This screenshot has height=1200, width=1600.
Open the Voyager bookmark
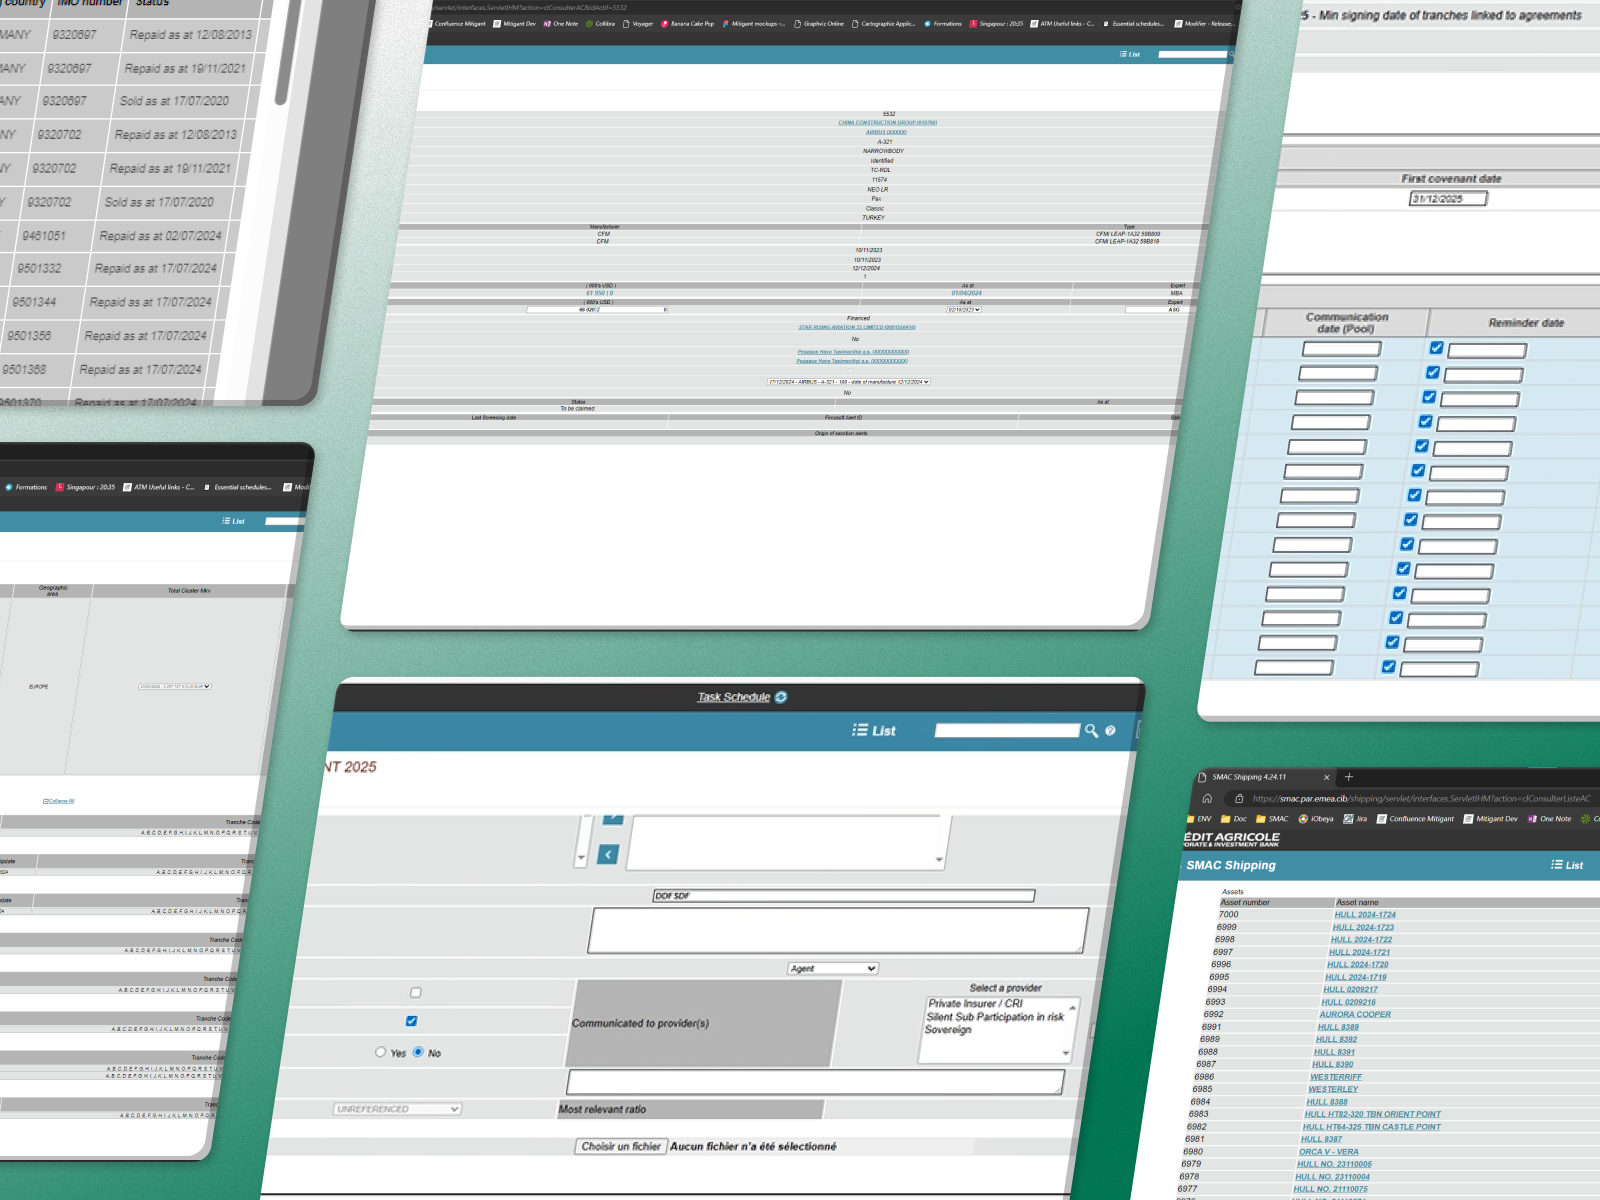(638, 24)
